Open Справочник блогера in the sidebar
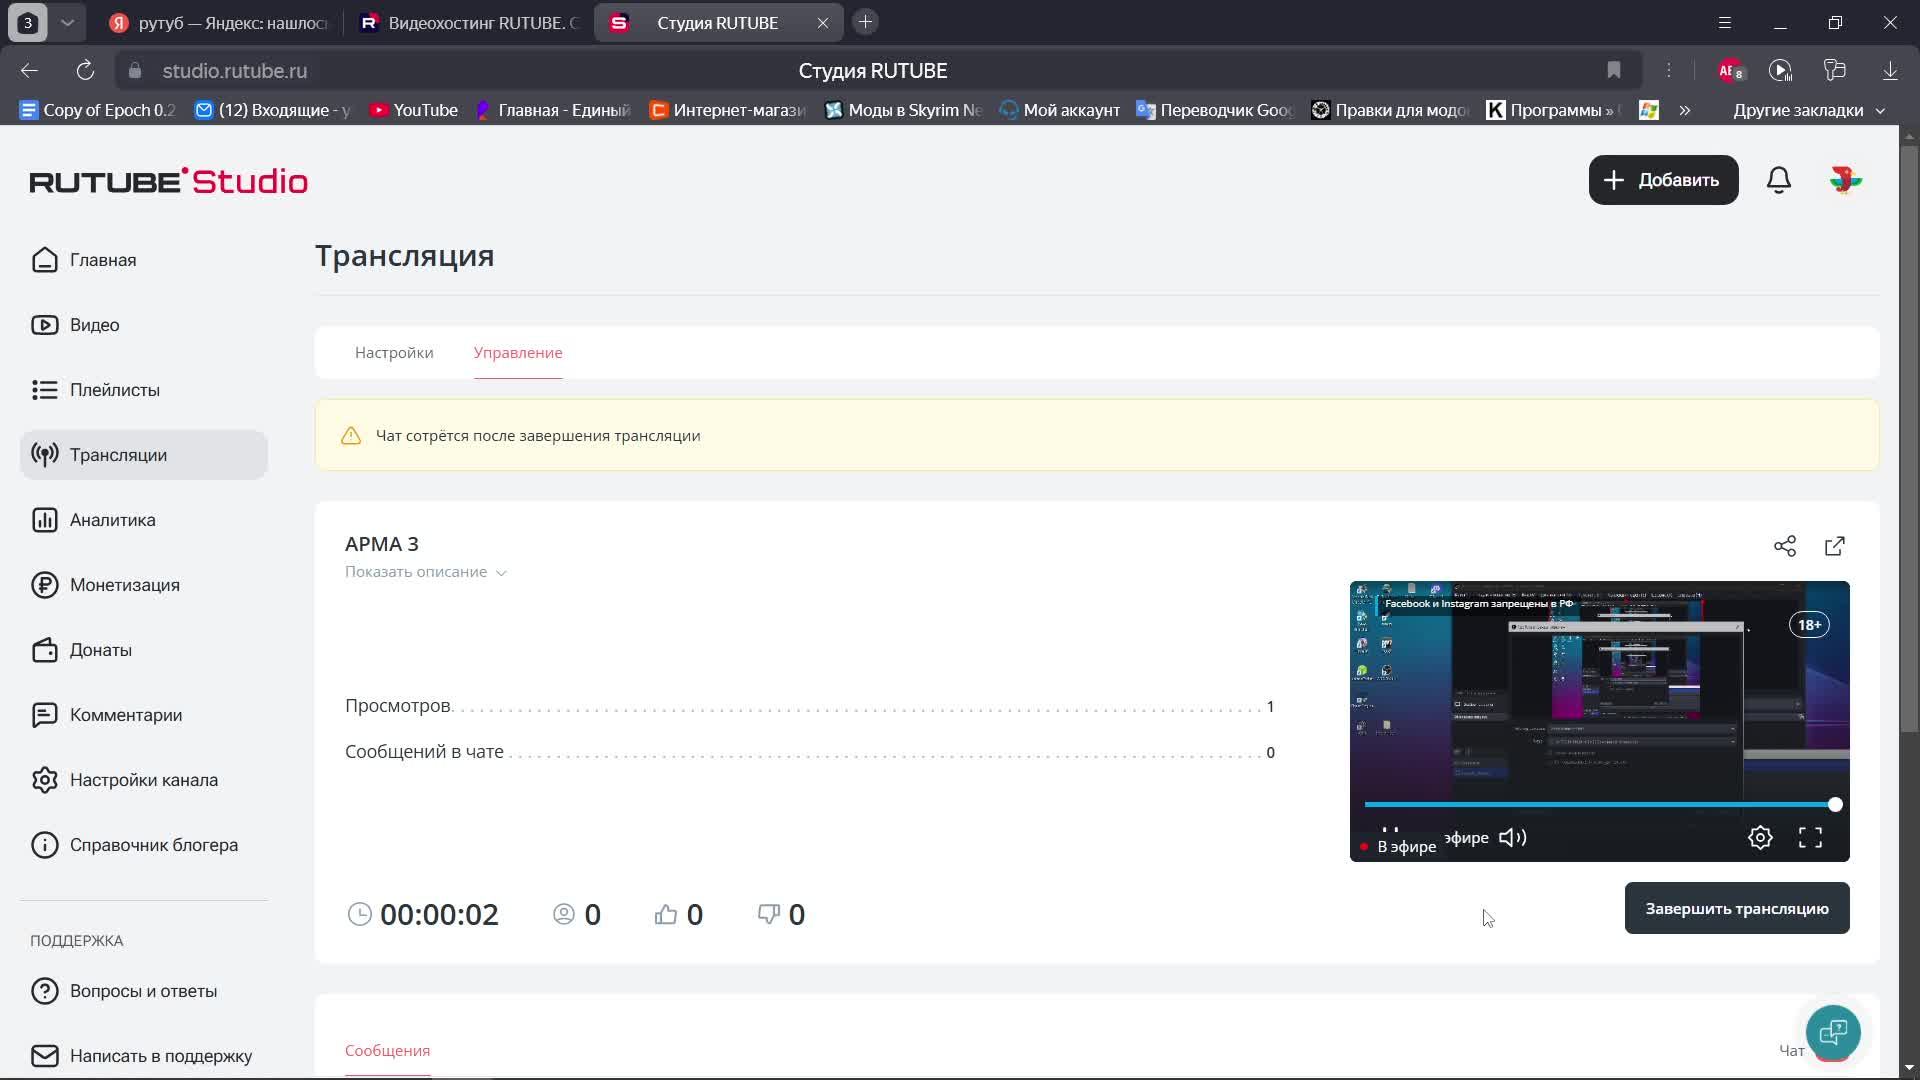 tap(143, 845)
